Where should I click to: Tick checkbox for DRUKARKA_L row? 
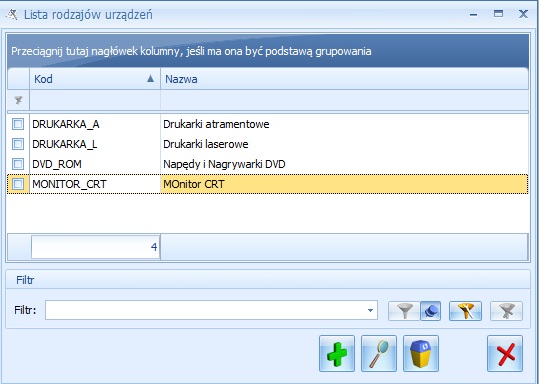(x=18, y=144)
